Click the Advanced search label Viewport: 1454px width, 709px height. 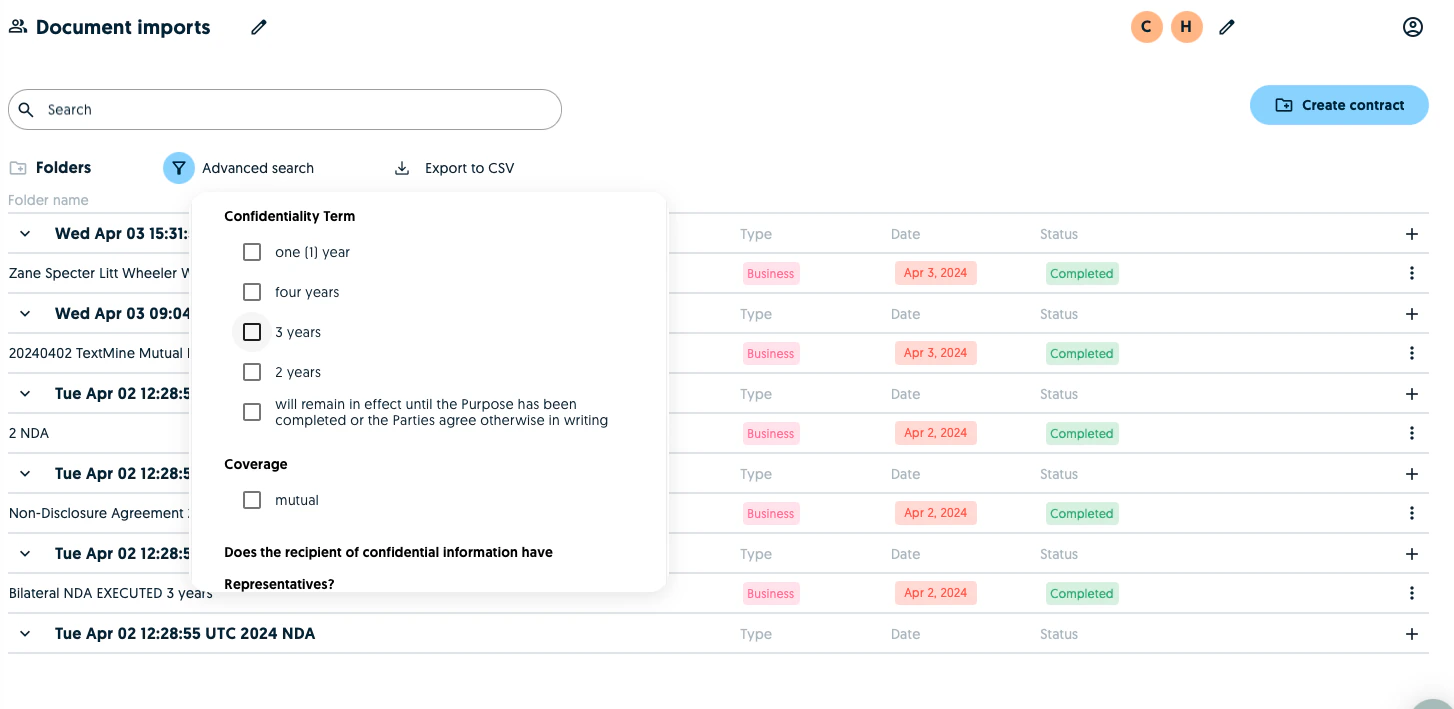pyautogui.click(x=258, y=168)
